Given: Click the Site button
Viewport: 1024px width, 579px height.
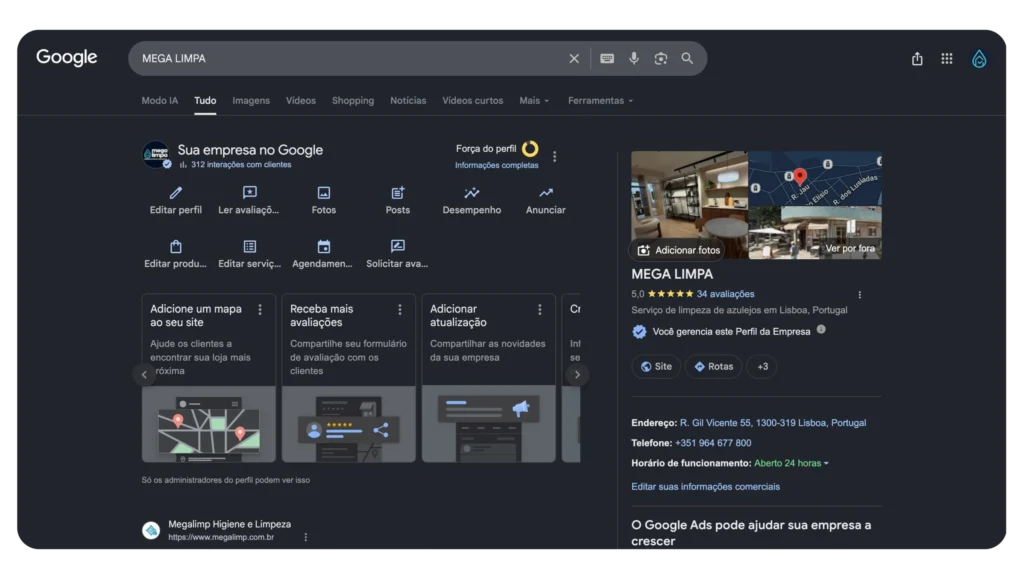Looking at the screenshot, I should [x=656, y=366].
